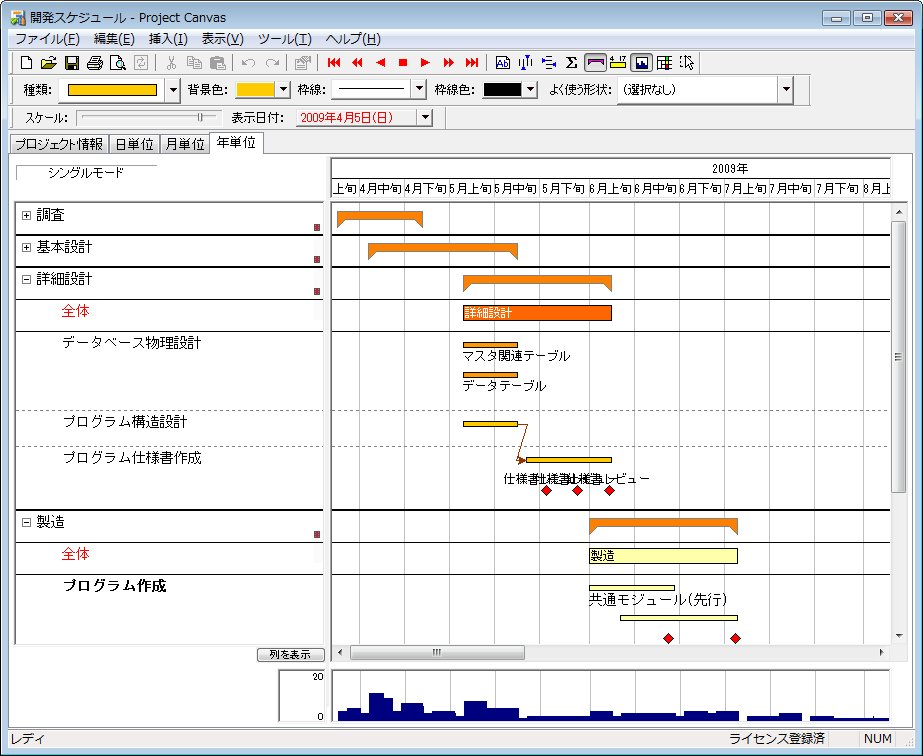923x756 pixels.
Task: Click the Sigma summation icon
Action: (571, 63)
